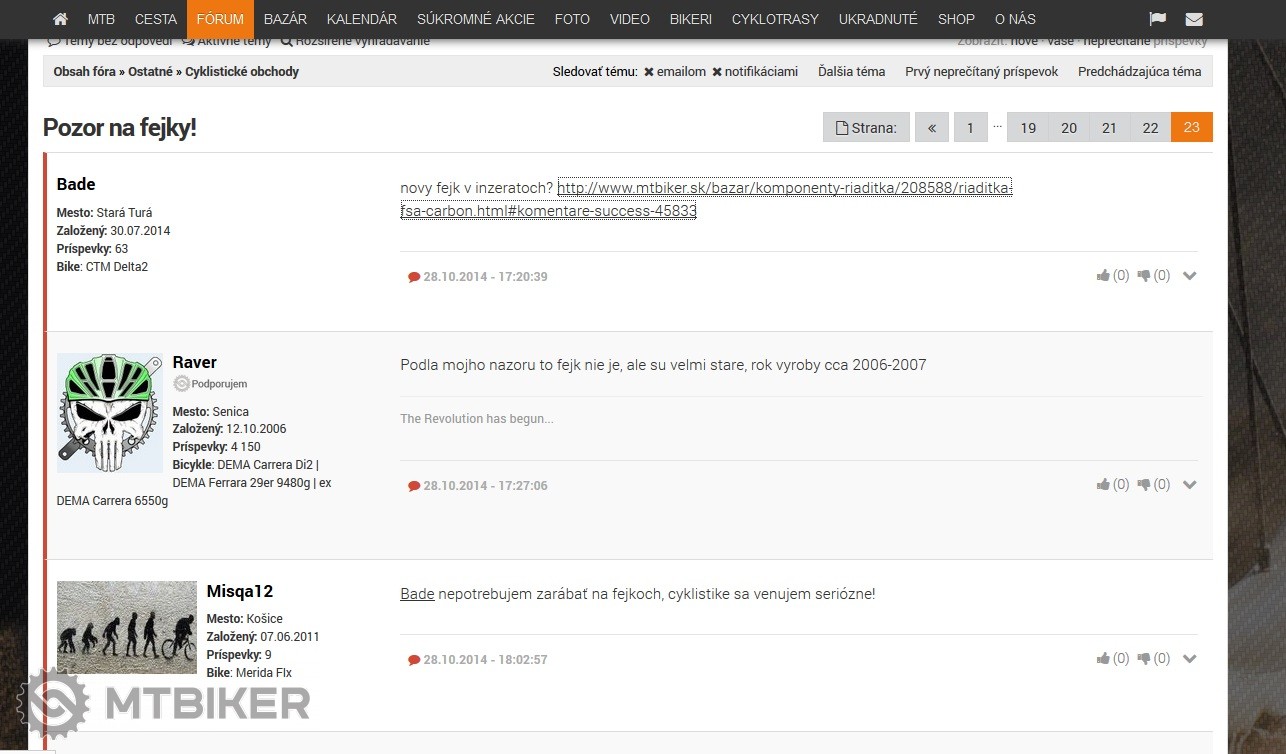1286x754 pixels.
Task: Open the riadítka FSA carbon bazar link
Action: point(784,189)
